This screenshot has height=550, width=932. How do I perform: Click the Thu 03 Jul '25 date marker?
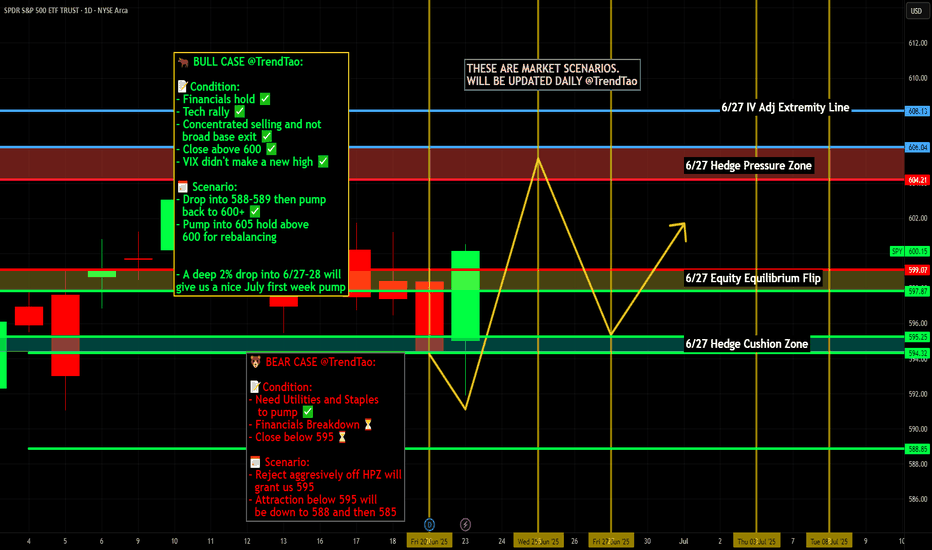[756, 541]
